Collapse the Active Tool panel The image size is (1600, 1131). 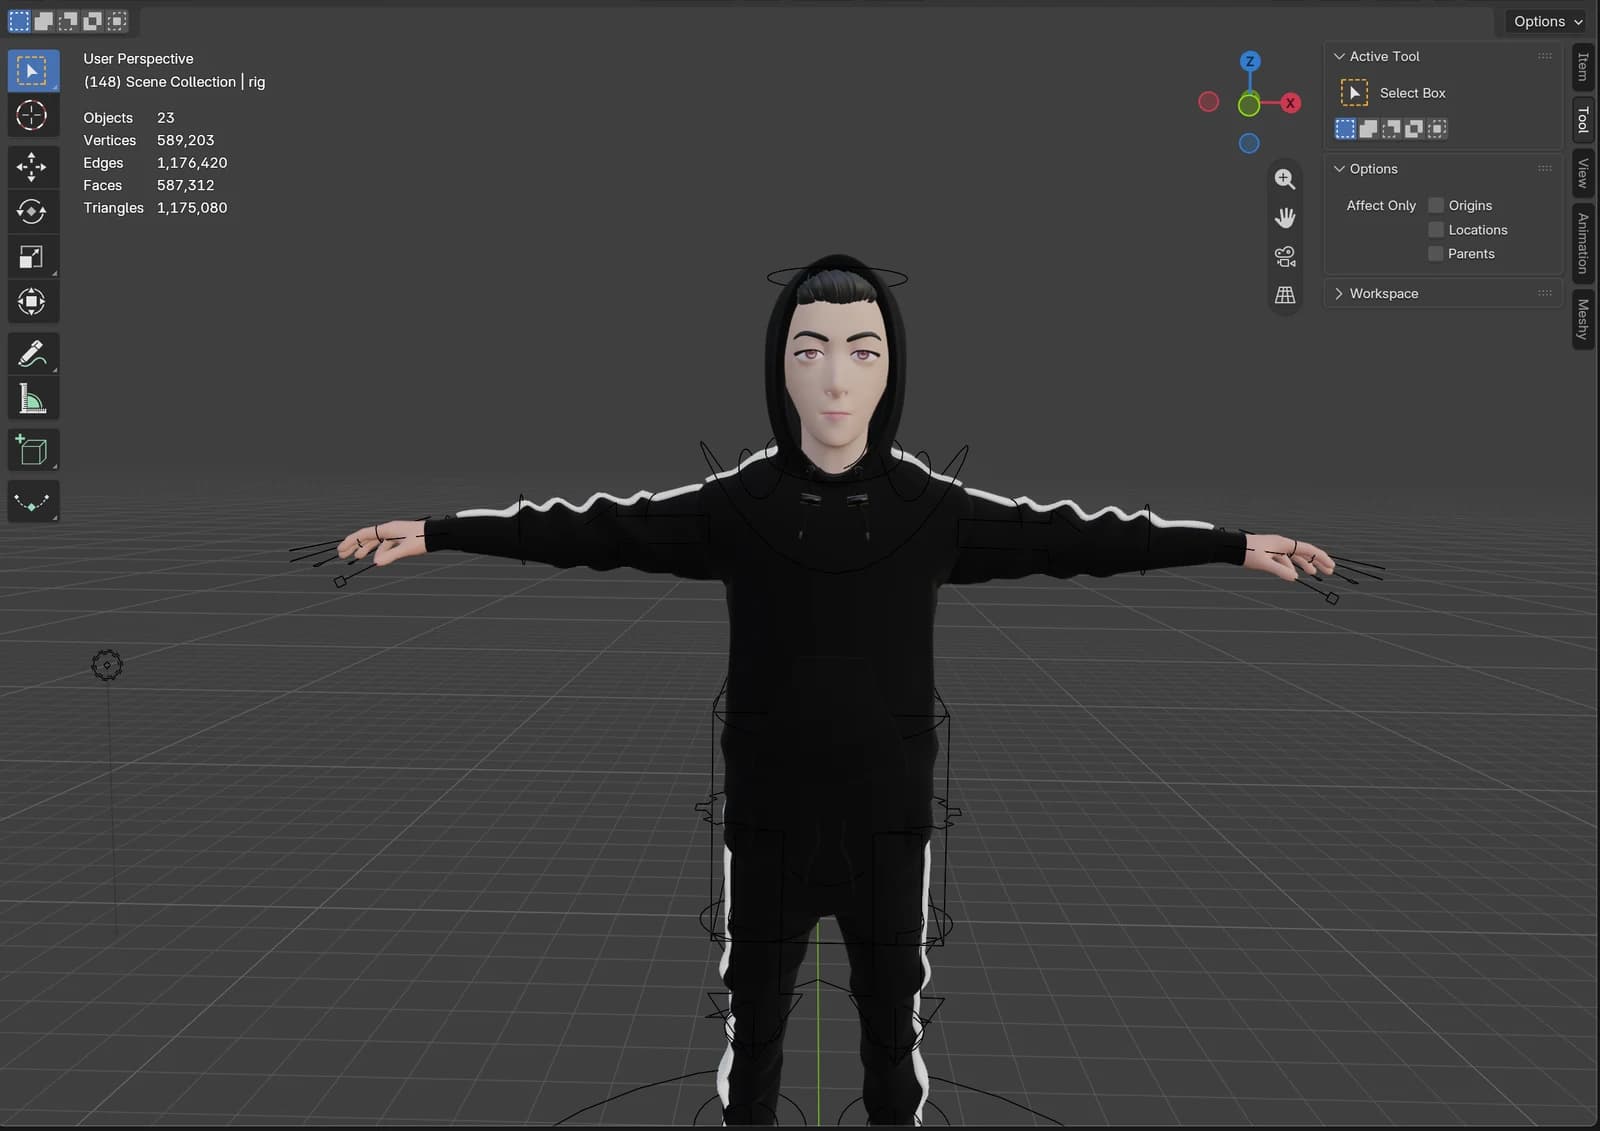(x=1339, y=56)
